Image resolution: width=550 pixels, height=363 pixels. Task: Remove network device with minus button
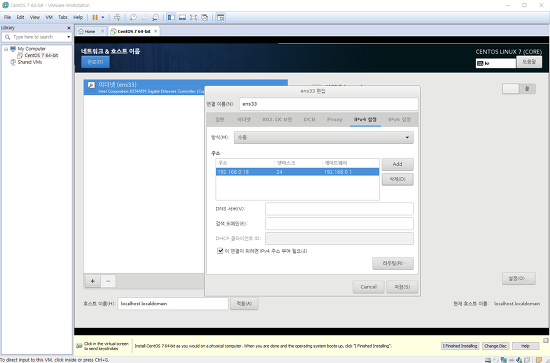point(108,281)
